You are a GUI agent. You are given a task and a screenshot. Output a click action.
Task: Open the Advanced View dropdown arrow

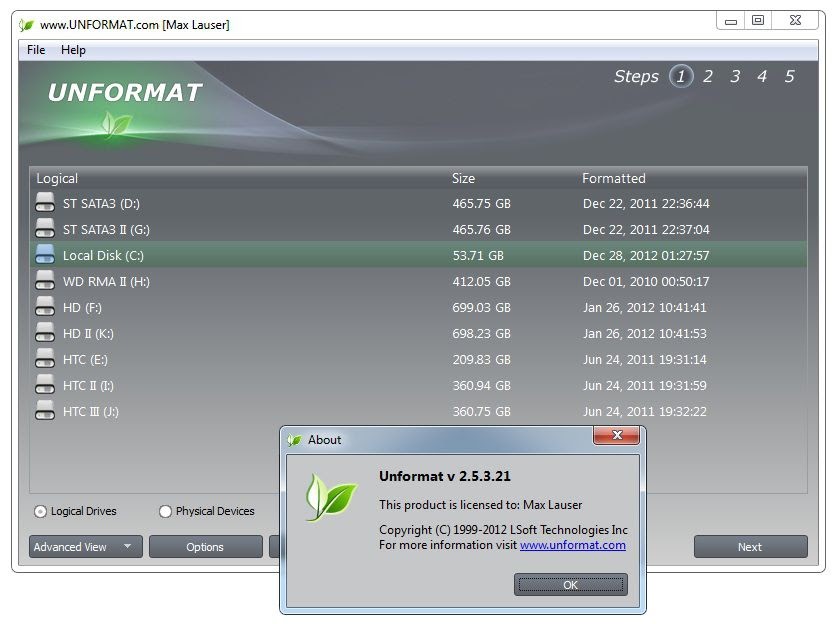click(127, 546)
